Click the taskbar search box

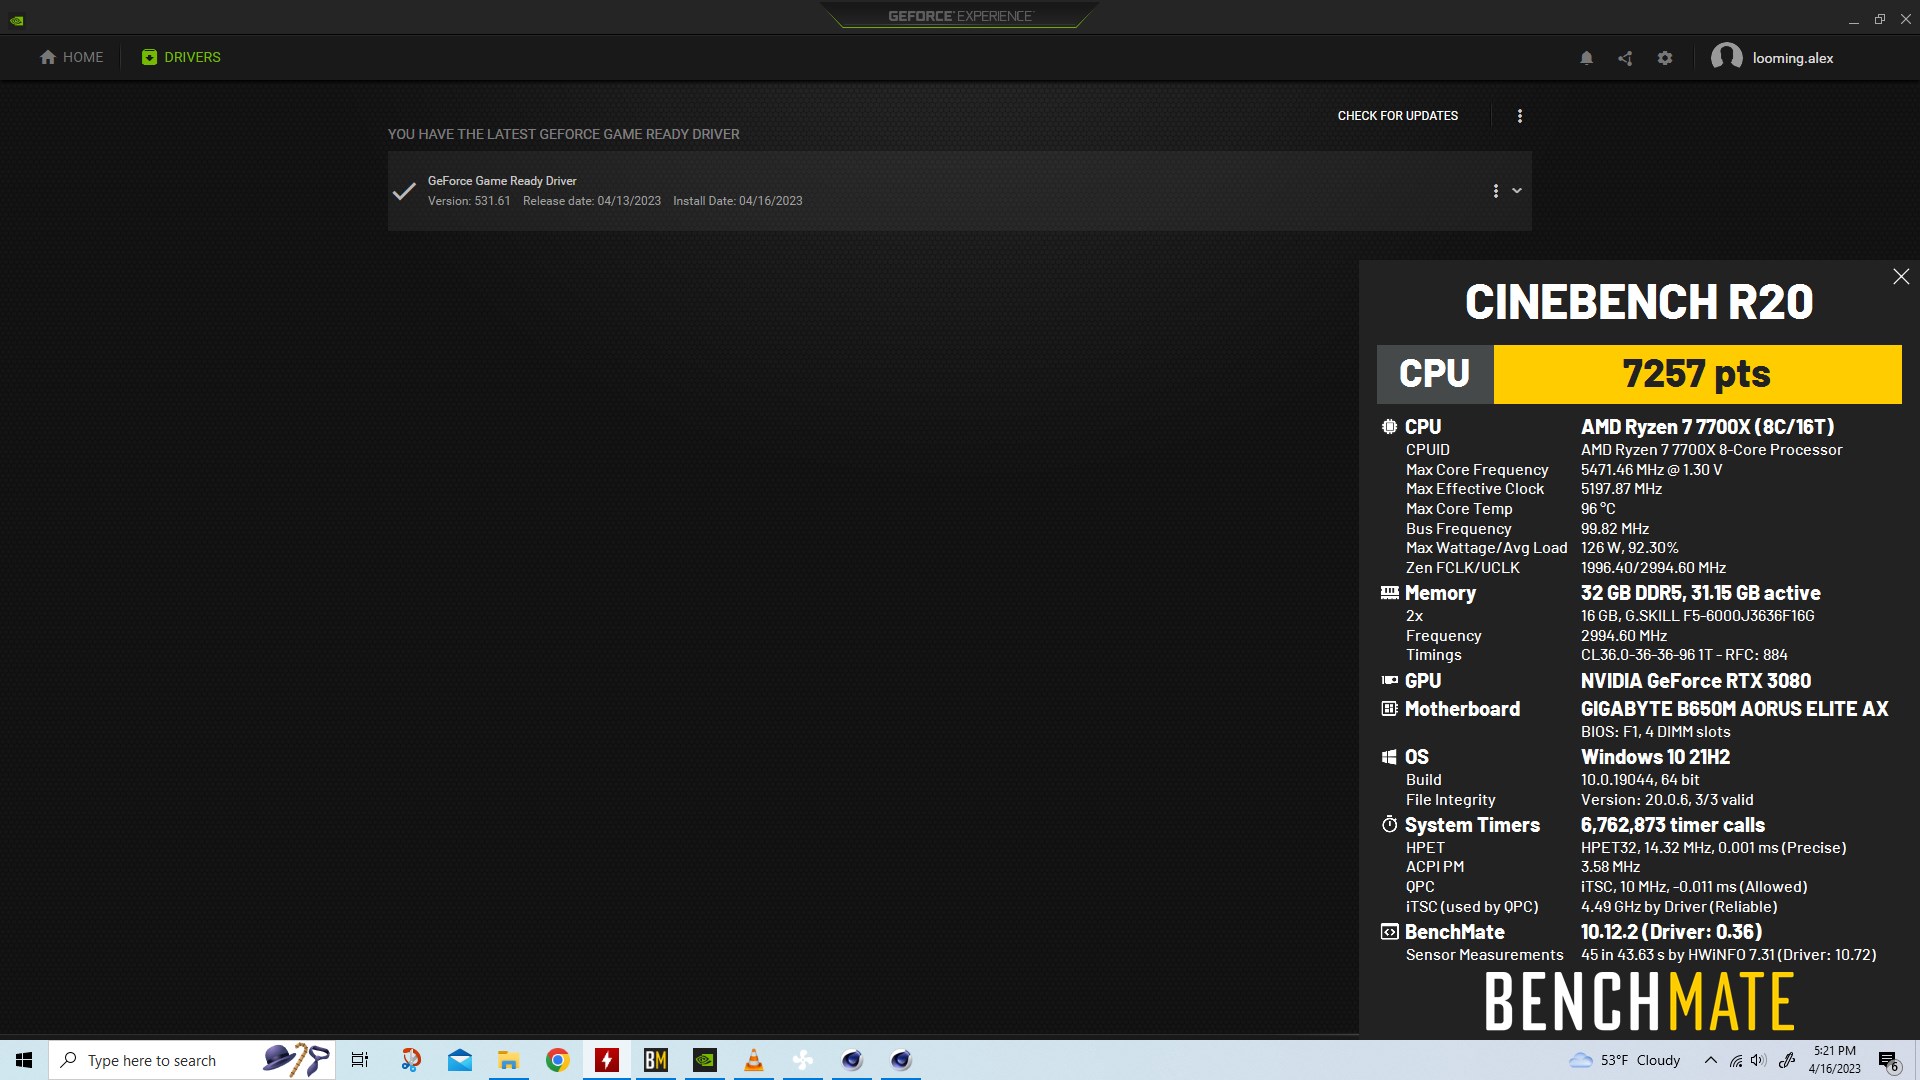pyautogui.click(x=191, y=1060)
